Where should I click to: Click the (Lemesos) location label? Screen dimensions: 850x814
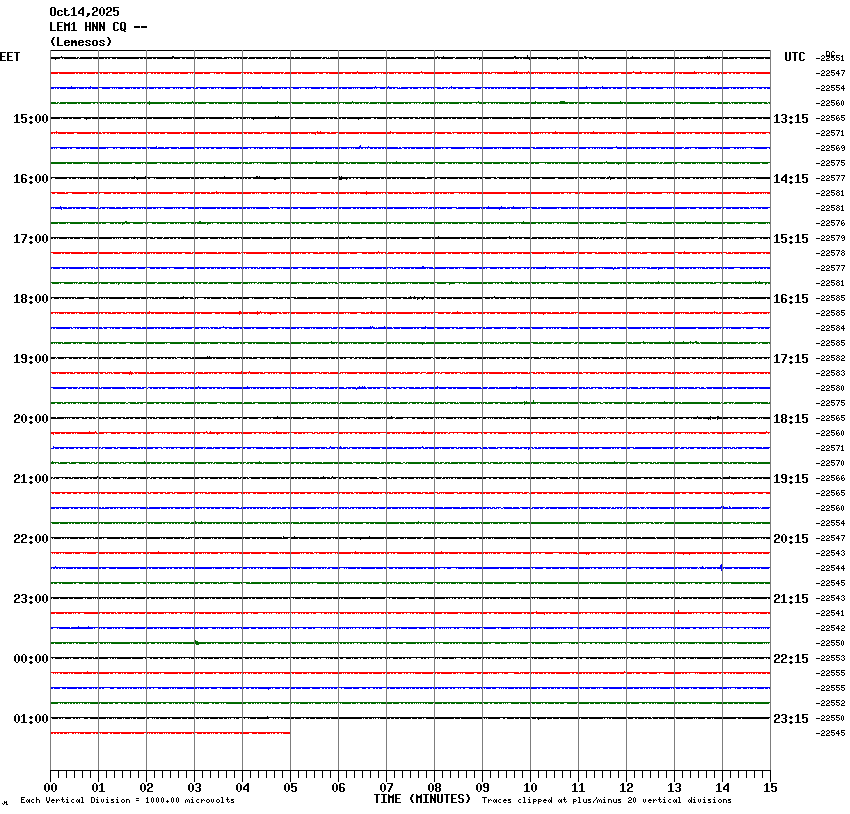coord(81,42)
